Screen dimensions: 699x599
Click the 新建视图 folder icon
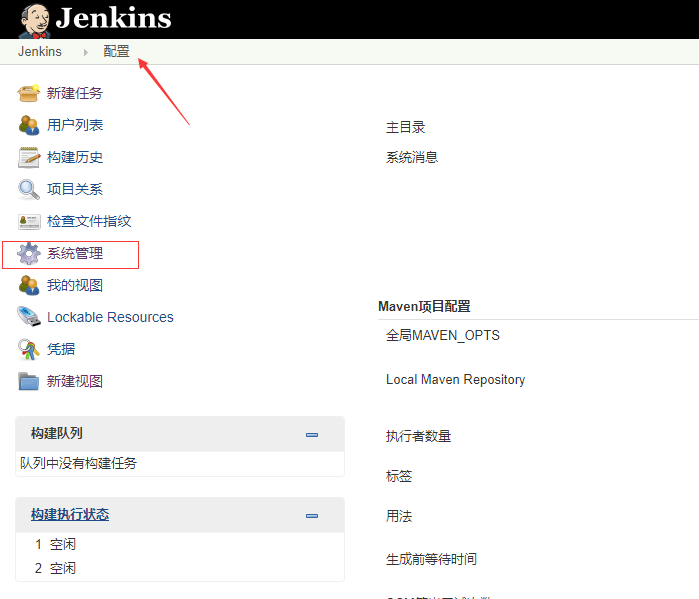(29, 382)
